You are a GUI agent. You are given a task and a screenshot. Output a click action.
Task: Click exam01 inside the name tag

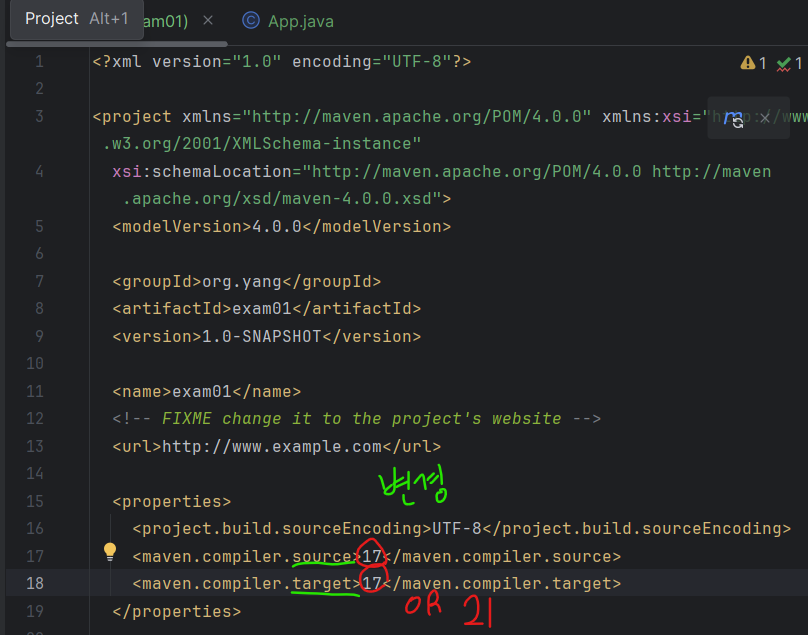coord(202,392)
